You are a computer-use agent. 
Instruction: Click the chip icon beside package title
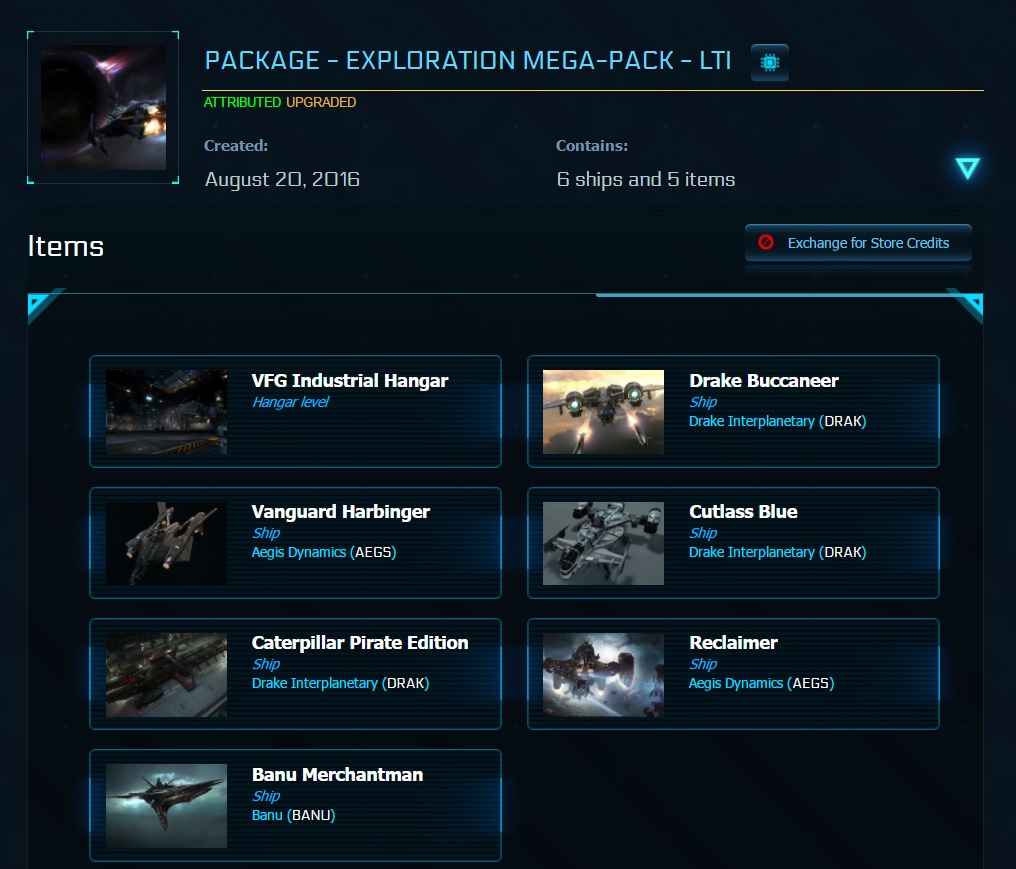[769, 63]
